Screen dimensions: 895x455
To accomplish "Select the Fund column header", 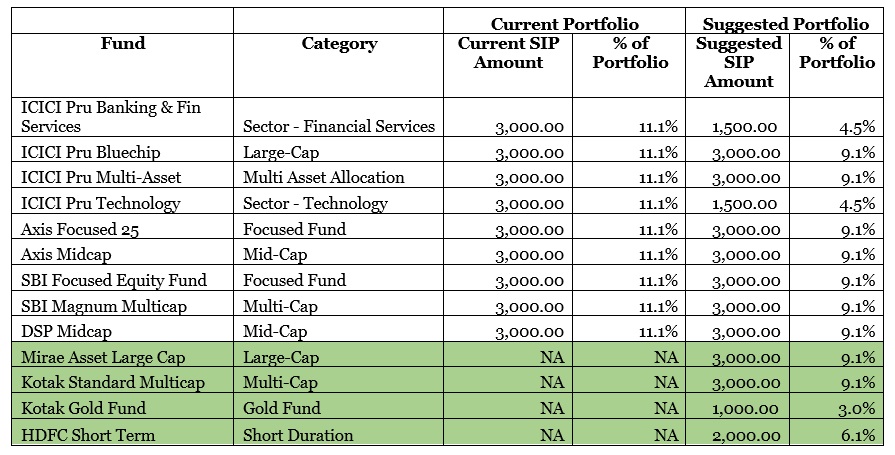I will [123, 44].
